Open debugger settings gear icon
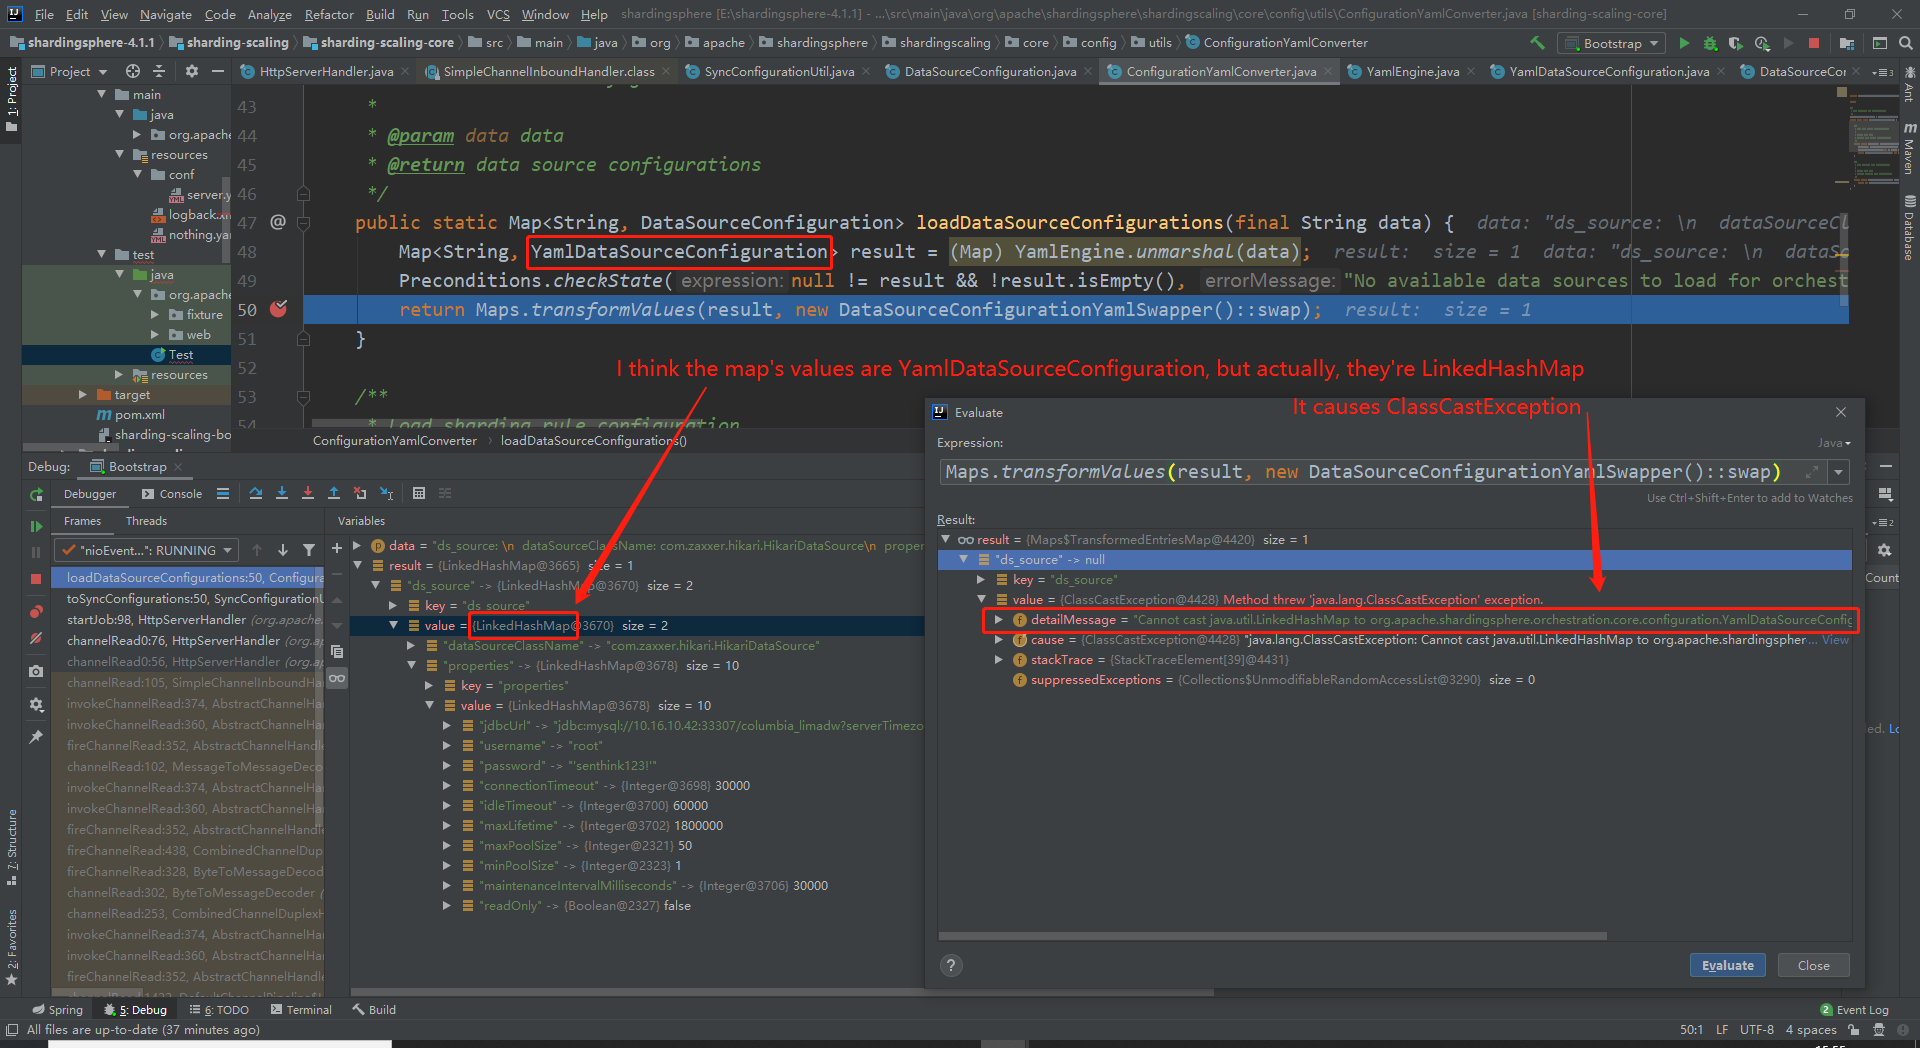 tap(36, 704)
